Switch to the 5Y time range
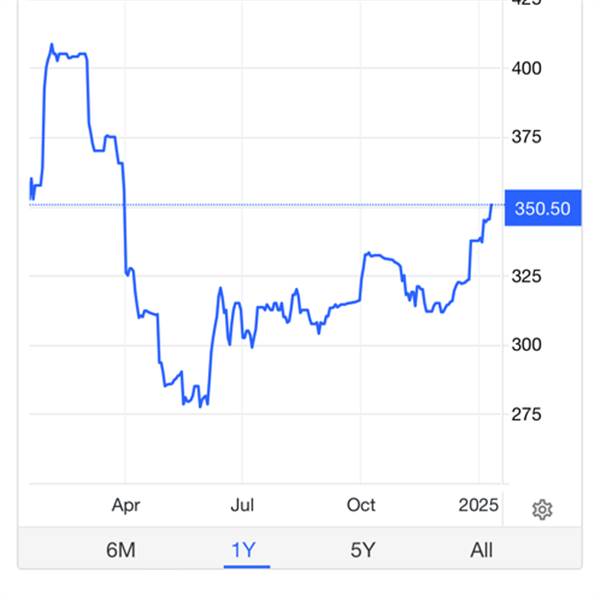This screenshot has width=600, height=600. click(363, 550)
